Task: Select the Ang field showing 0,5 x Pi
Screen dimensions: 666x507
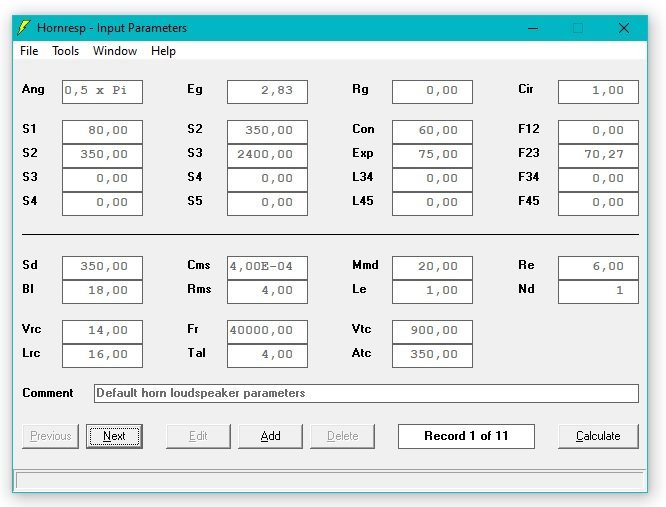Action: [102, 92]
